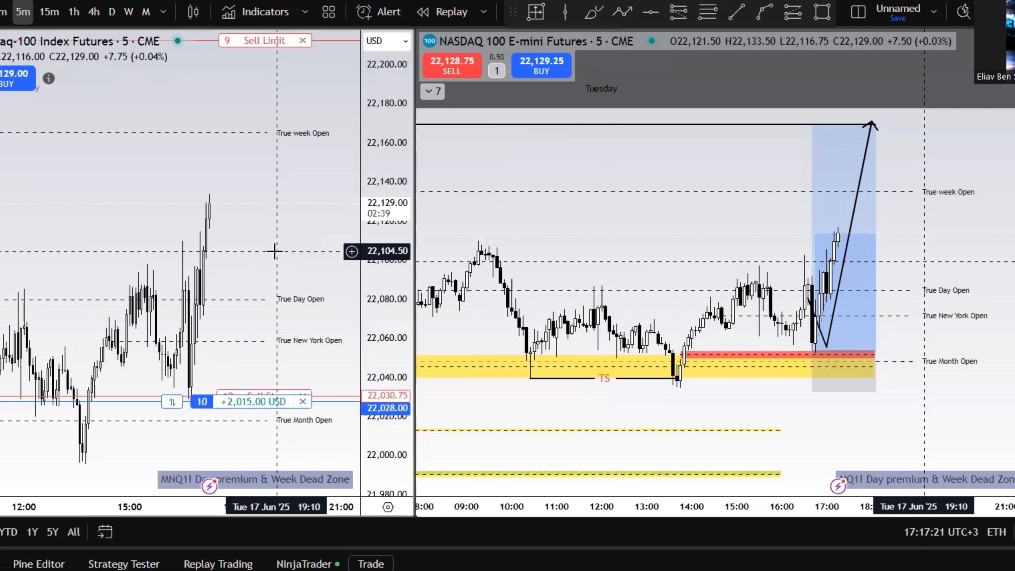Select the Fib retracement tool
This screenshot has height=571, width=1015.
coord(678,12)
